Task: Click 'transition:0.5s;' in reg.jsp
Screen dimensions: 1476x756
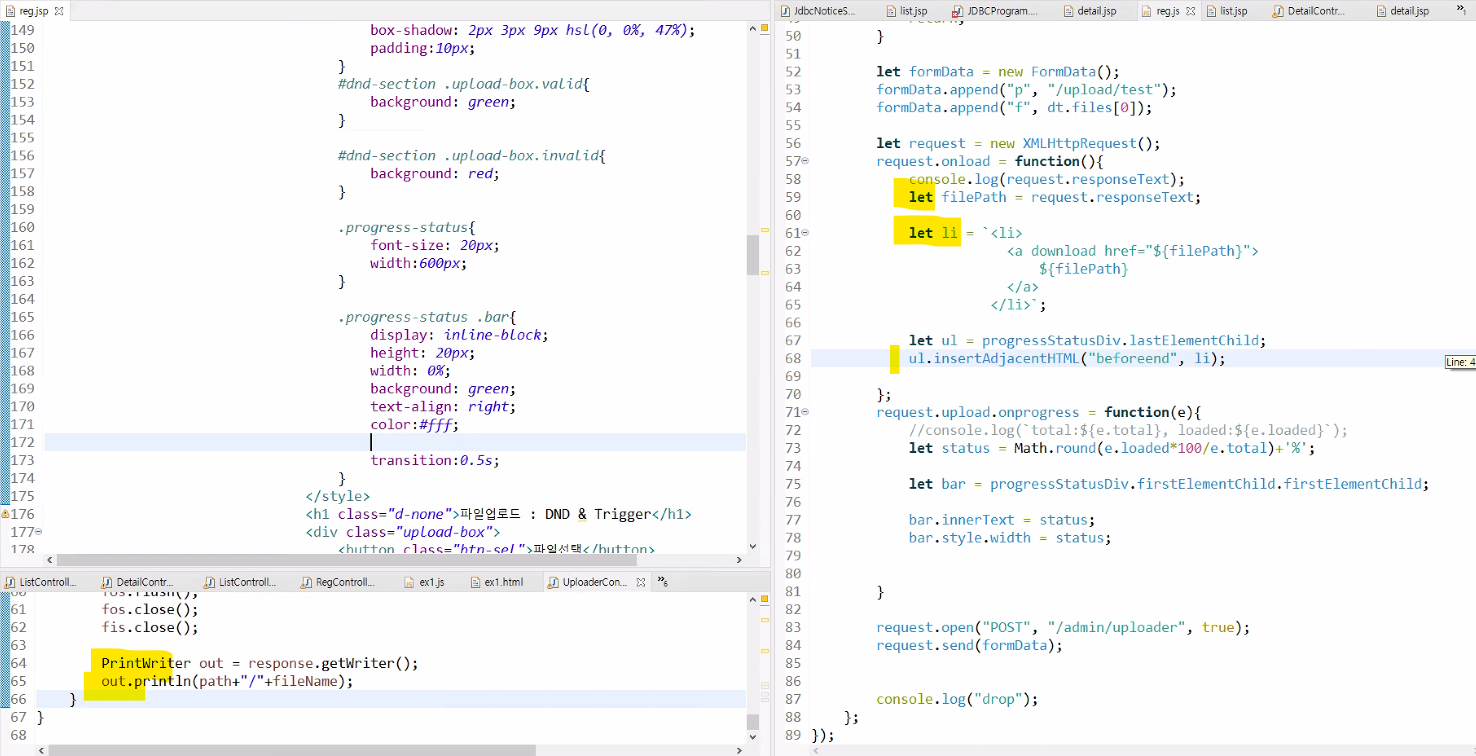Action: tap(434, 460)
